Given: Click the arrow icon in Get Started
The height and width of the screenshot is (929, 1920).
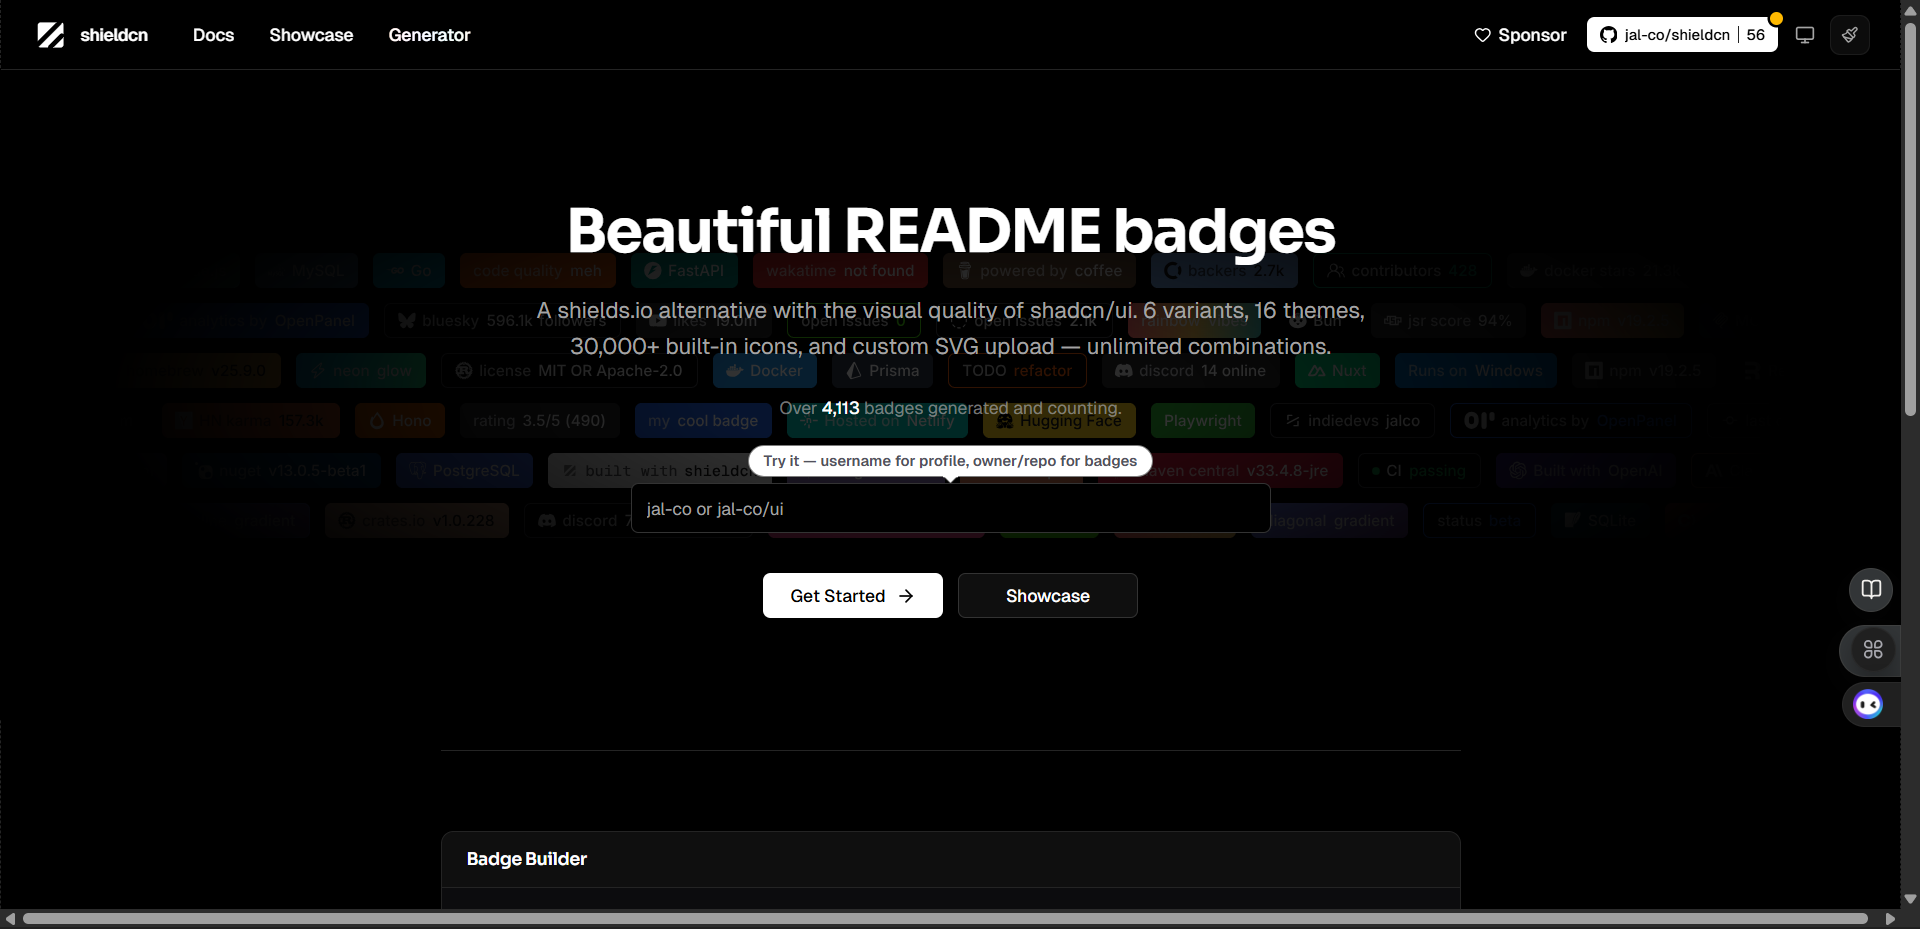Looking at the screenshot, I should click(906, 596).
